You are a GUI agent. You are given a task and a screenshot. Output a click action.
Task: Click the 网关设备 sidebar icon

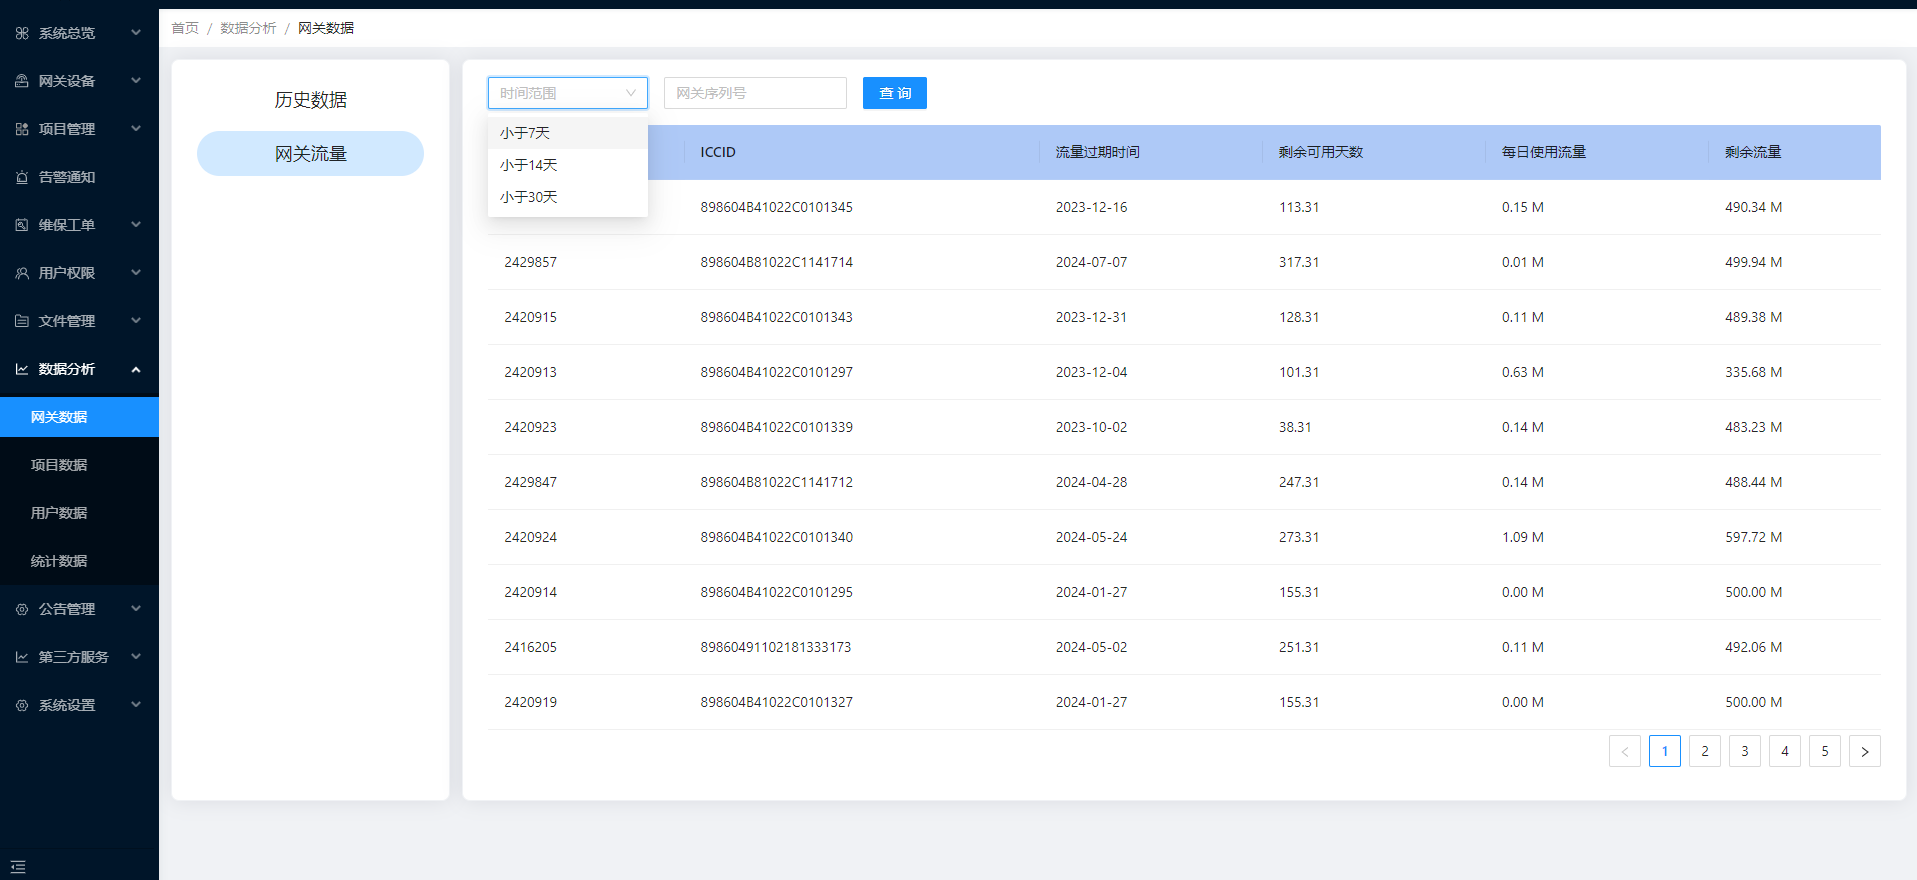(x=22, y=81)
